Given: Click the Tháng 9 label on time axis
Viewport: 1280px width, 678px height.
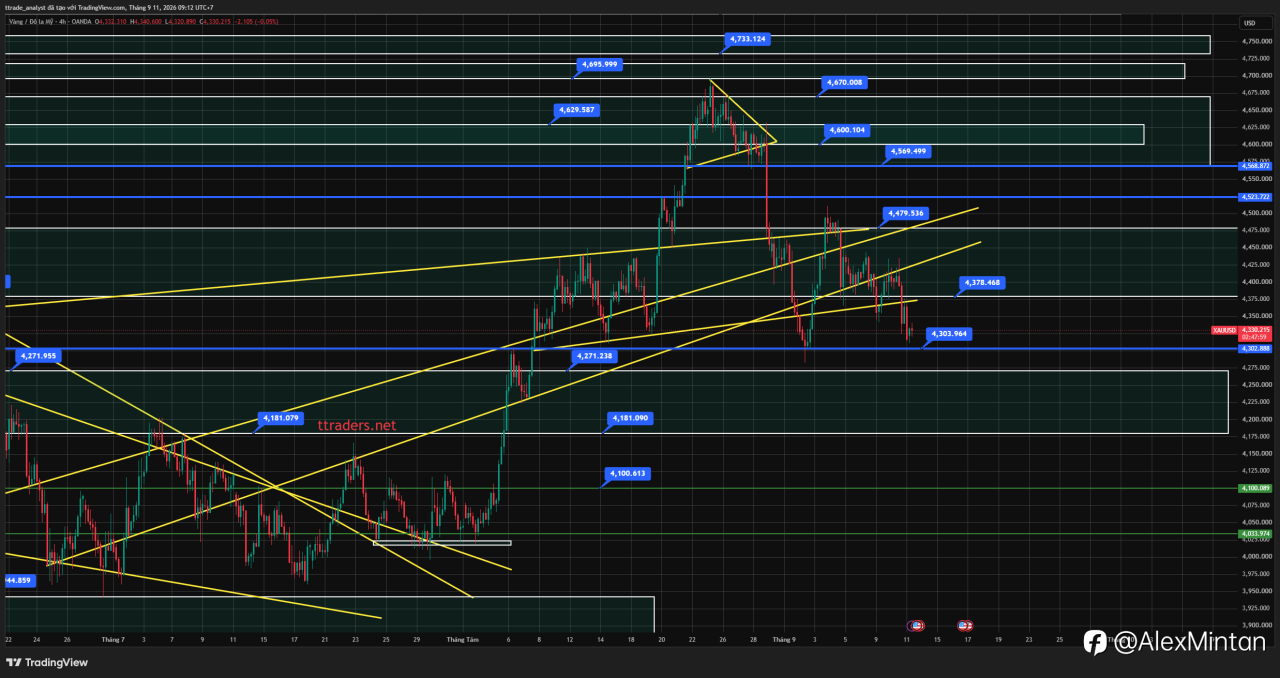Looking at the screenshot, I should pos(784,638).
